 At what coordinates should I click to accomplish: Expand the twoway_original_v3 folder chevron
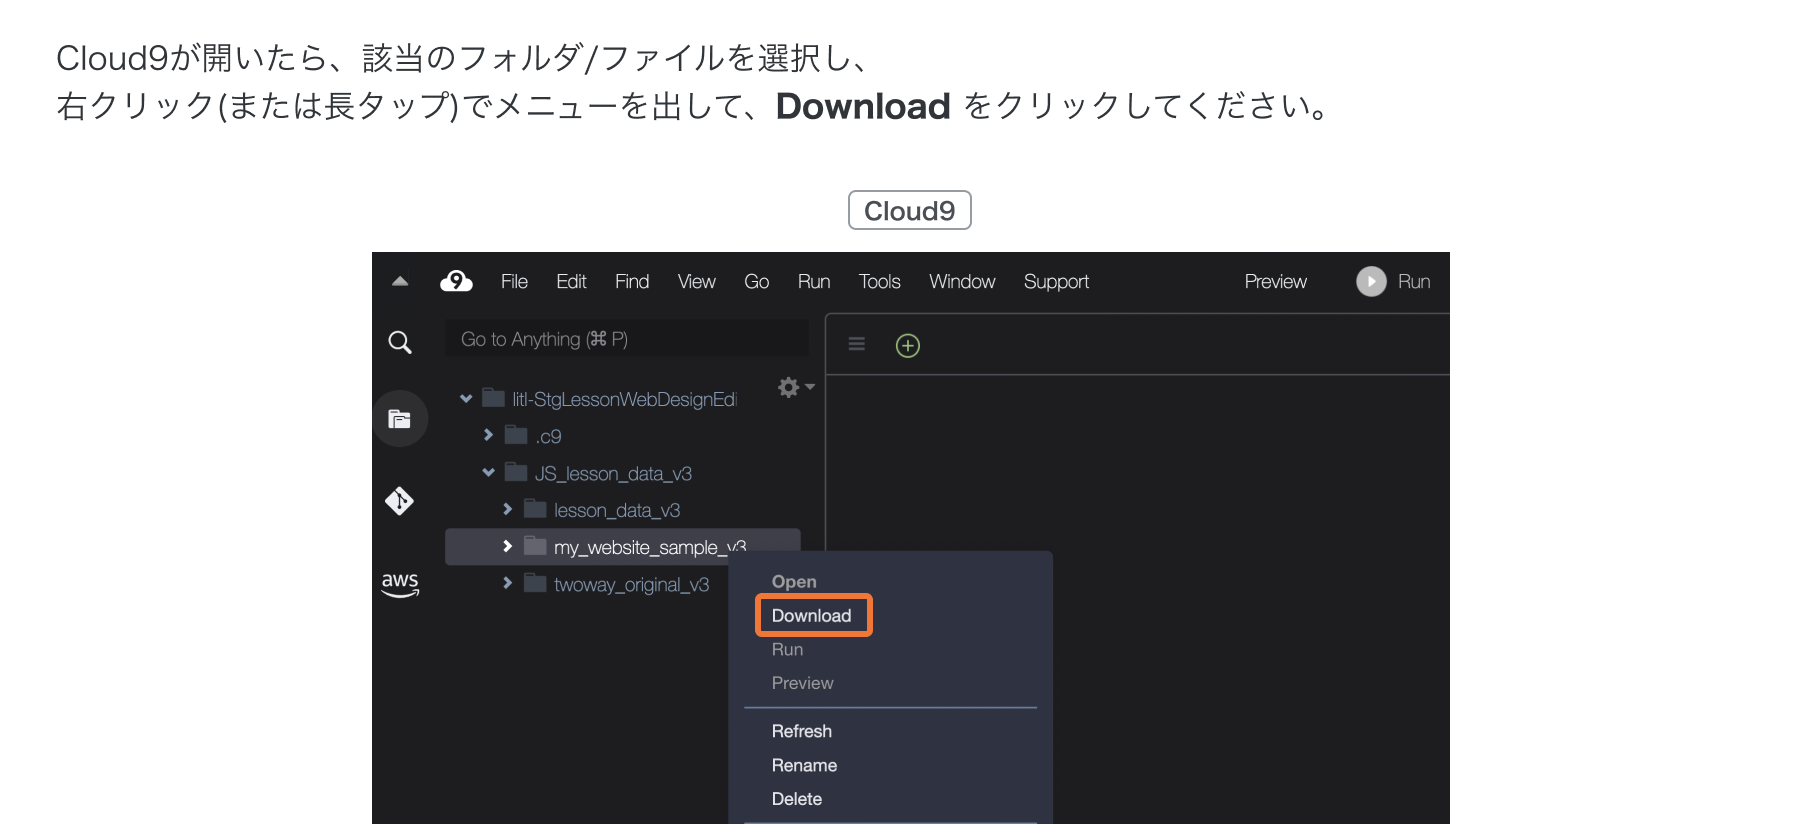click(507, 584)
